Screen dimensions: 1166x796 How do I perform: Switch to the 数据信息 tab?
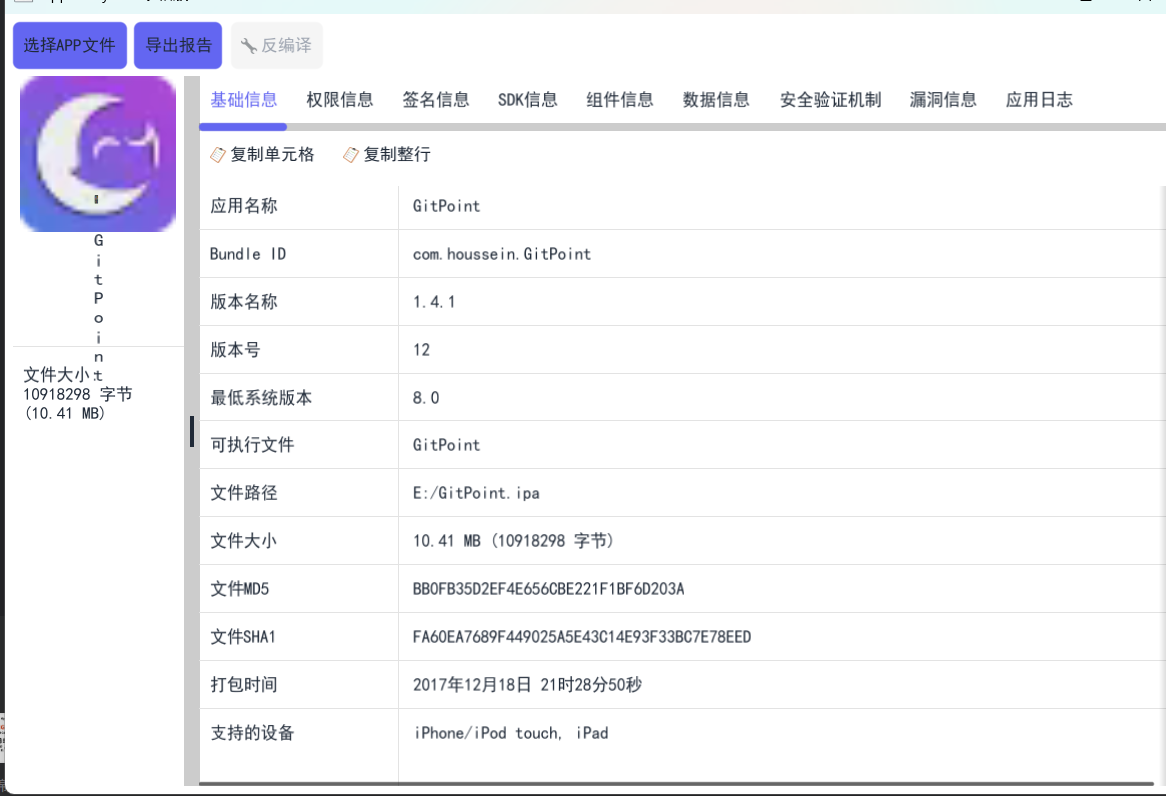[x=716, y=99]
